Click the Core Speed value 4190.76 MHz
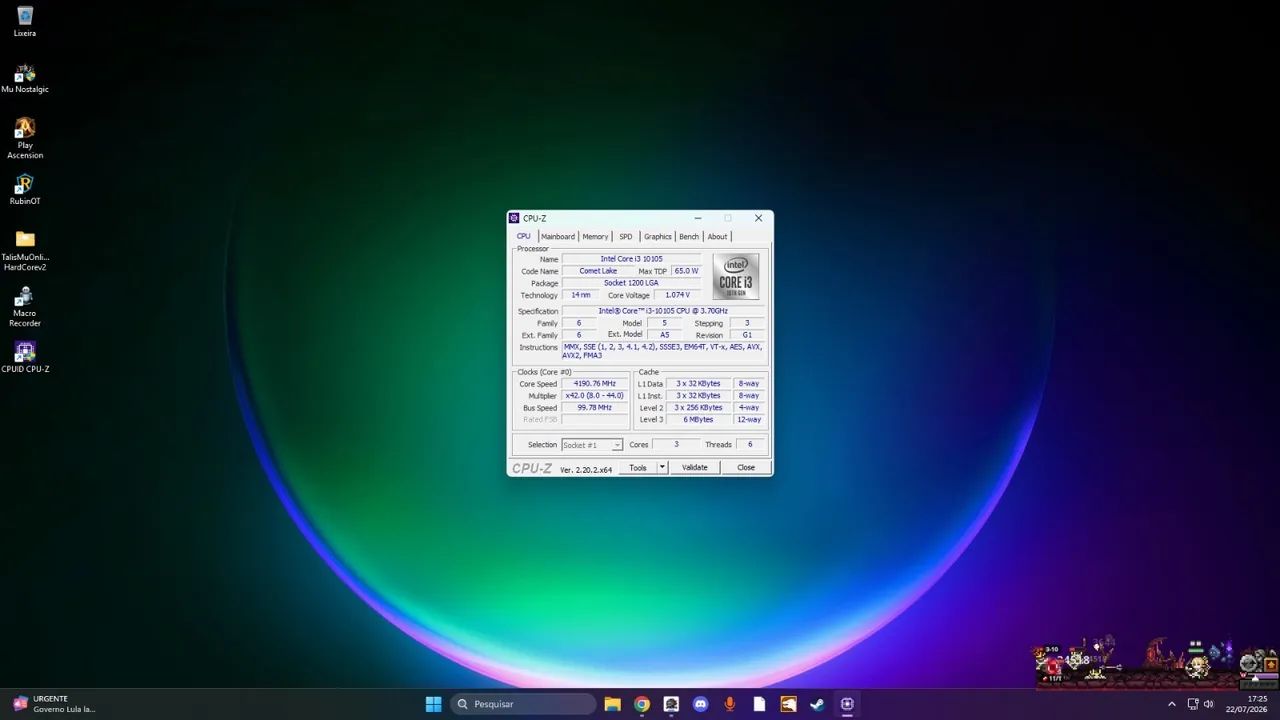The height and width of the screenshot is (720, 1280). pyautogui.click(x=595, y=384)
